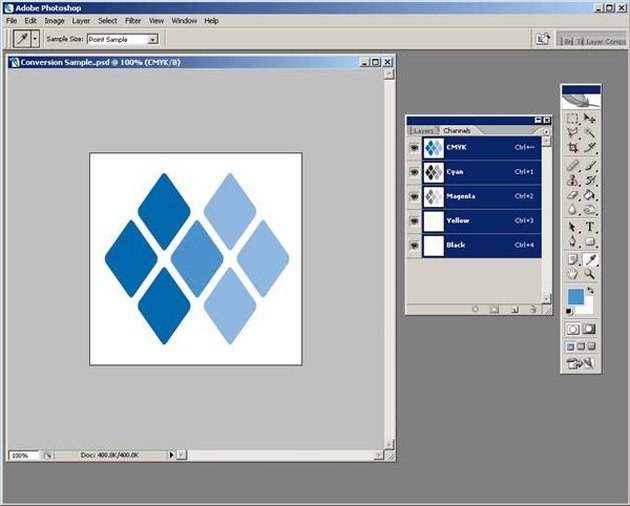Screen dimensions: 630x506
Task: Switch to Full Screen with menu bar mode
Action: point(581,347)
